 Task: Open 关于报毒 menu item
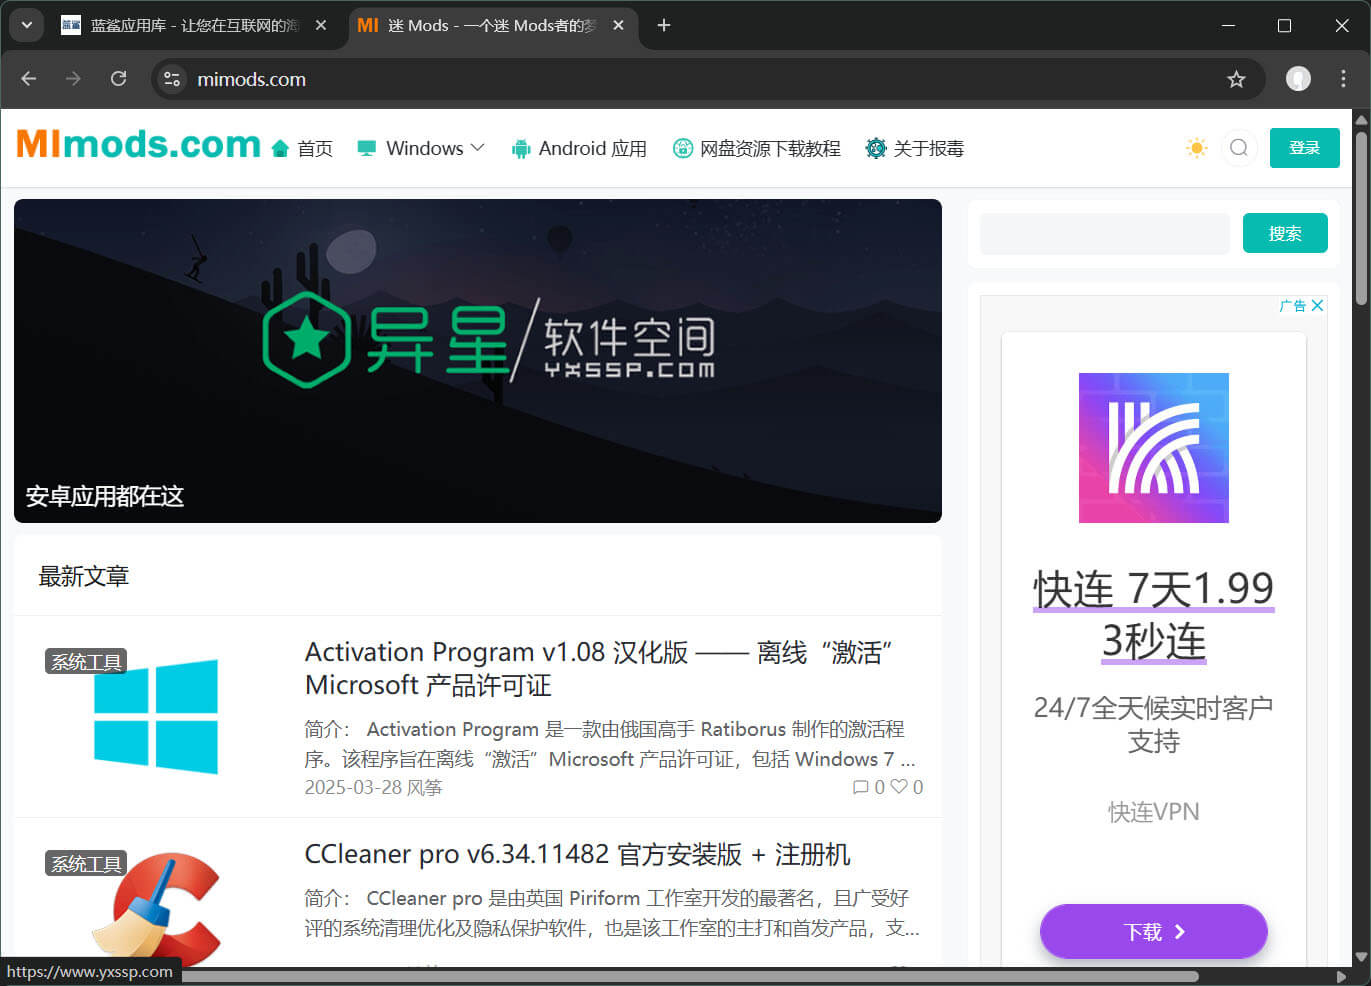[915, 148]
